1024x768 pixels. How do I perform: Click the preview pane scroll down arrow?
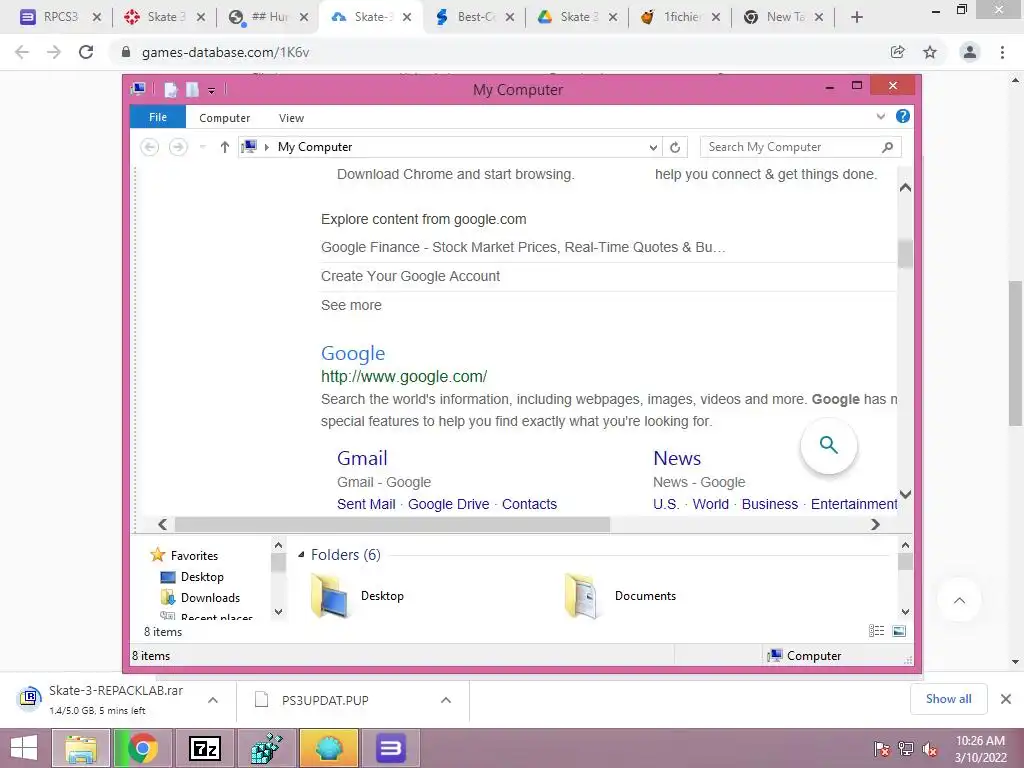[905, 494]
